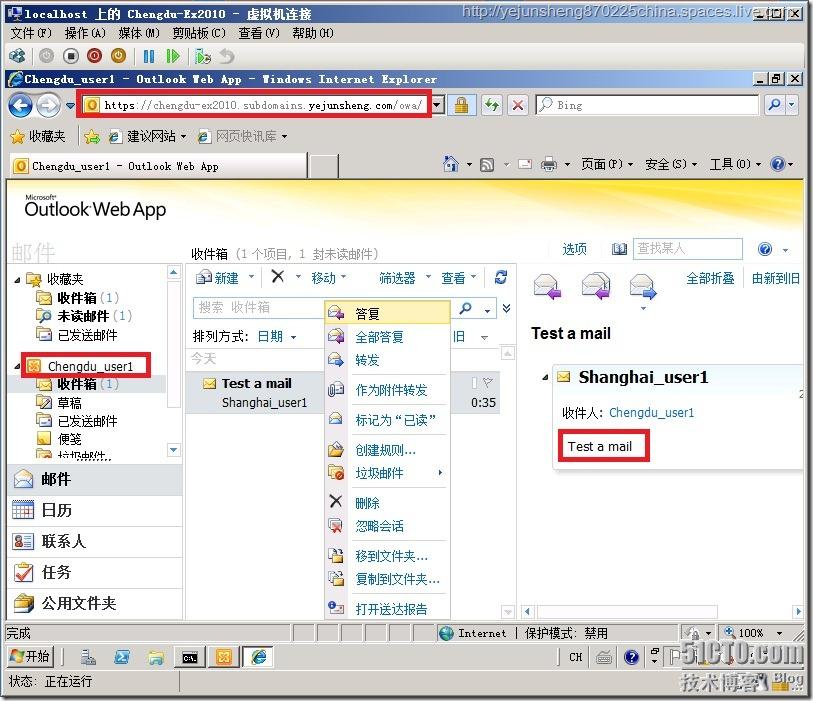Select Drafts (草稿) folder

[68, 402]
